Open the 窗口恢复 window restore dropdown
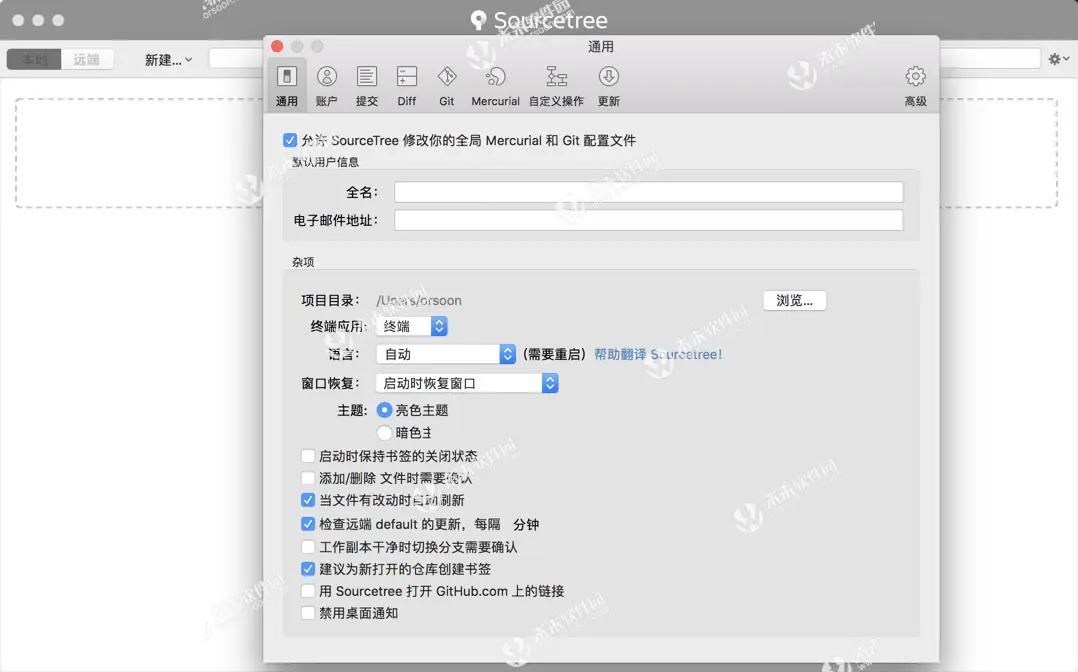Viewport: 1078px width, 672px height. point(467,383)
